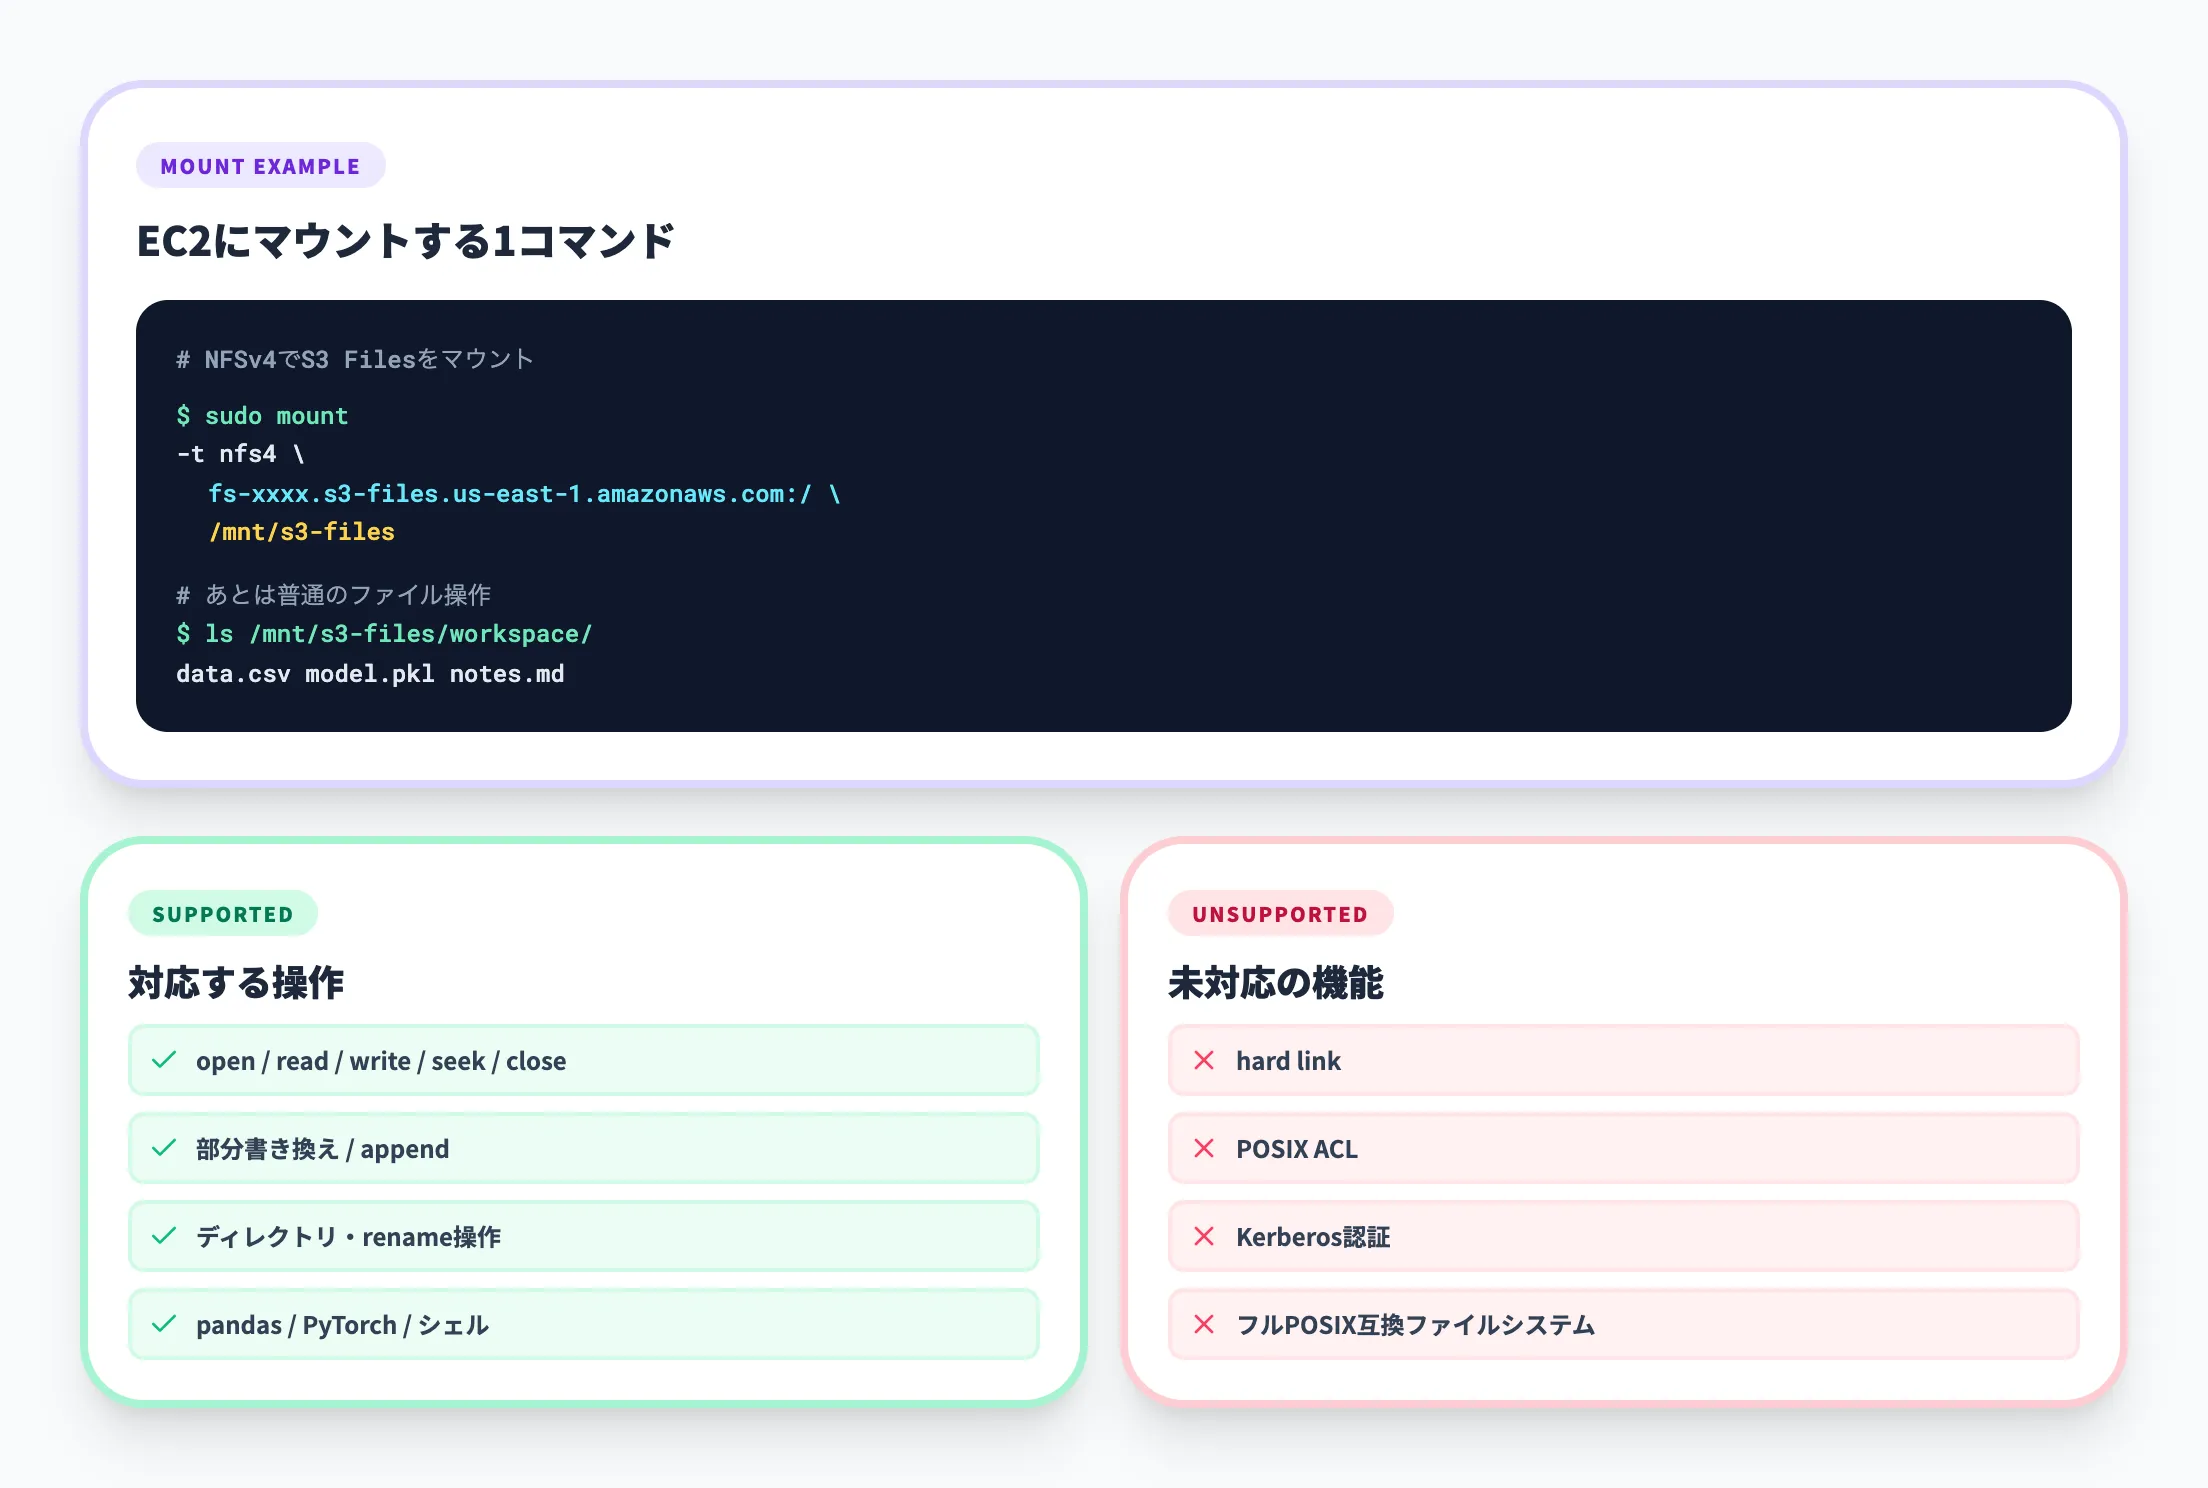
Task: Select the checkmark next to 部分書き換え / append
Action: (x=163, y=1149)
